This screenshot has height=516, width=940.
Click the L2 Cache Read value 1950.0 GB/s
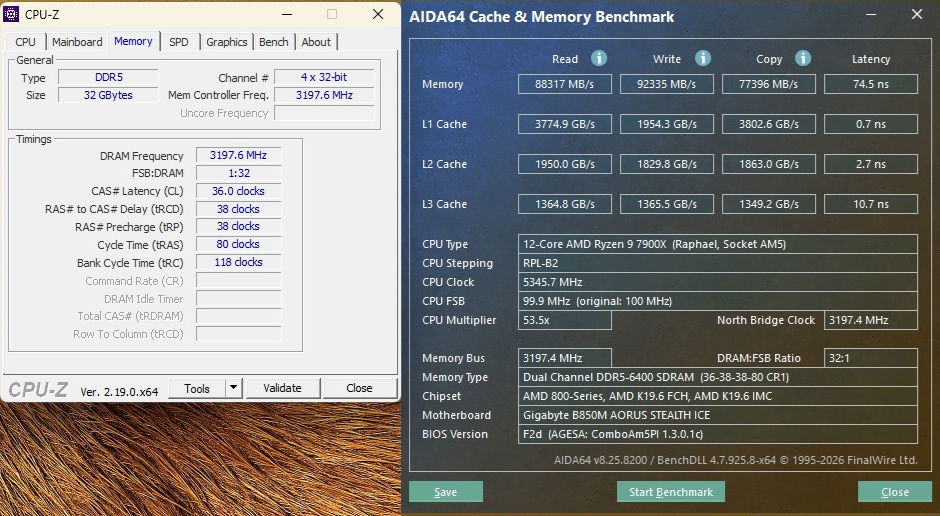[x=565, y=164]
